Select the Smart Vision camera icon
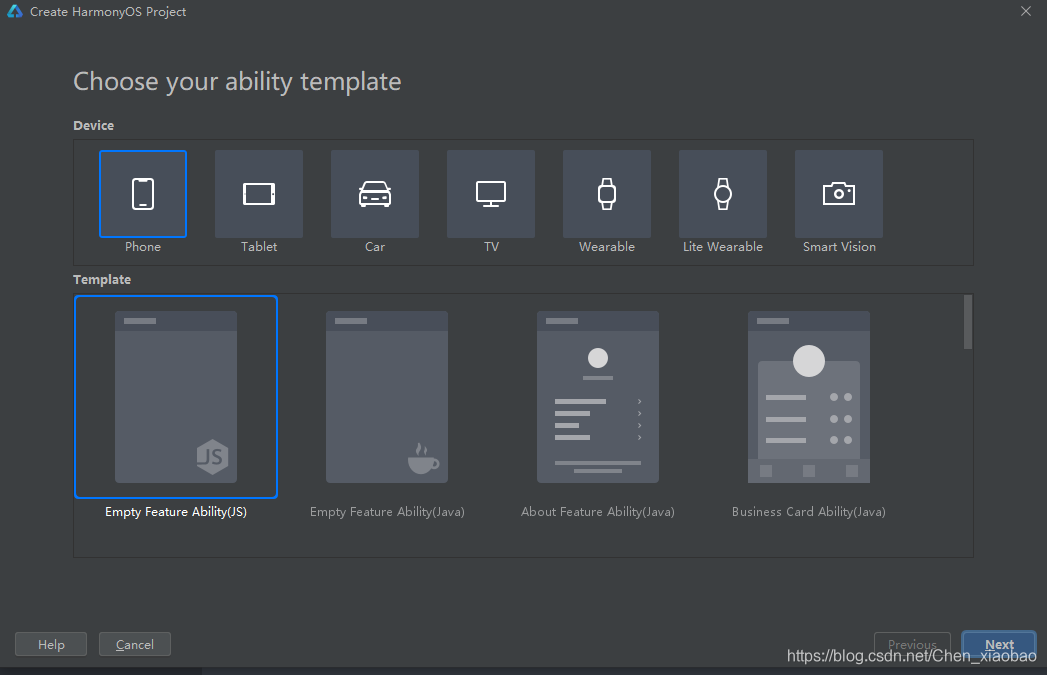This screenshot has width=1047, height=675. tap(839, 194)
